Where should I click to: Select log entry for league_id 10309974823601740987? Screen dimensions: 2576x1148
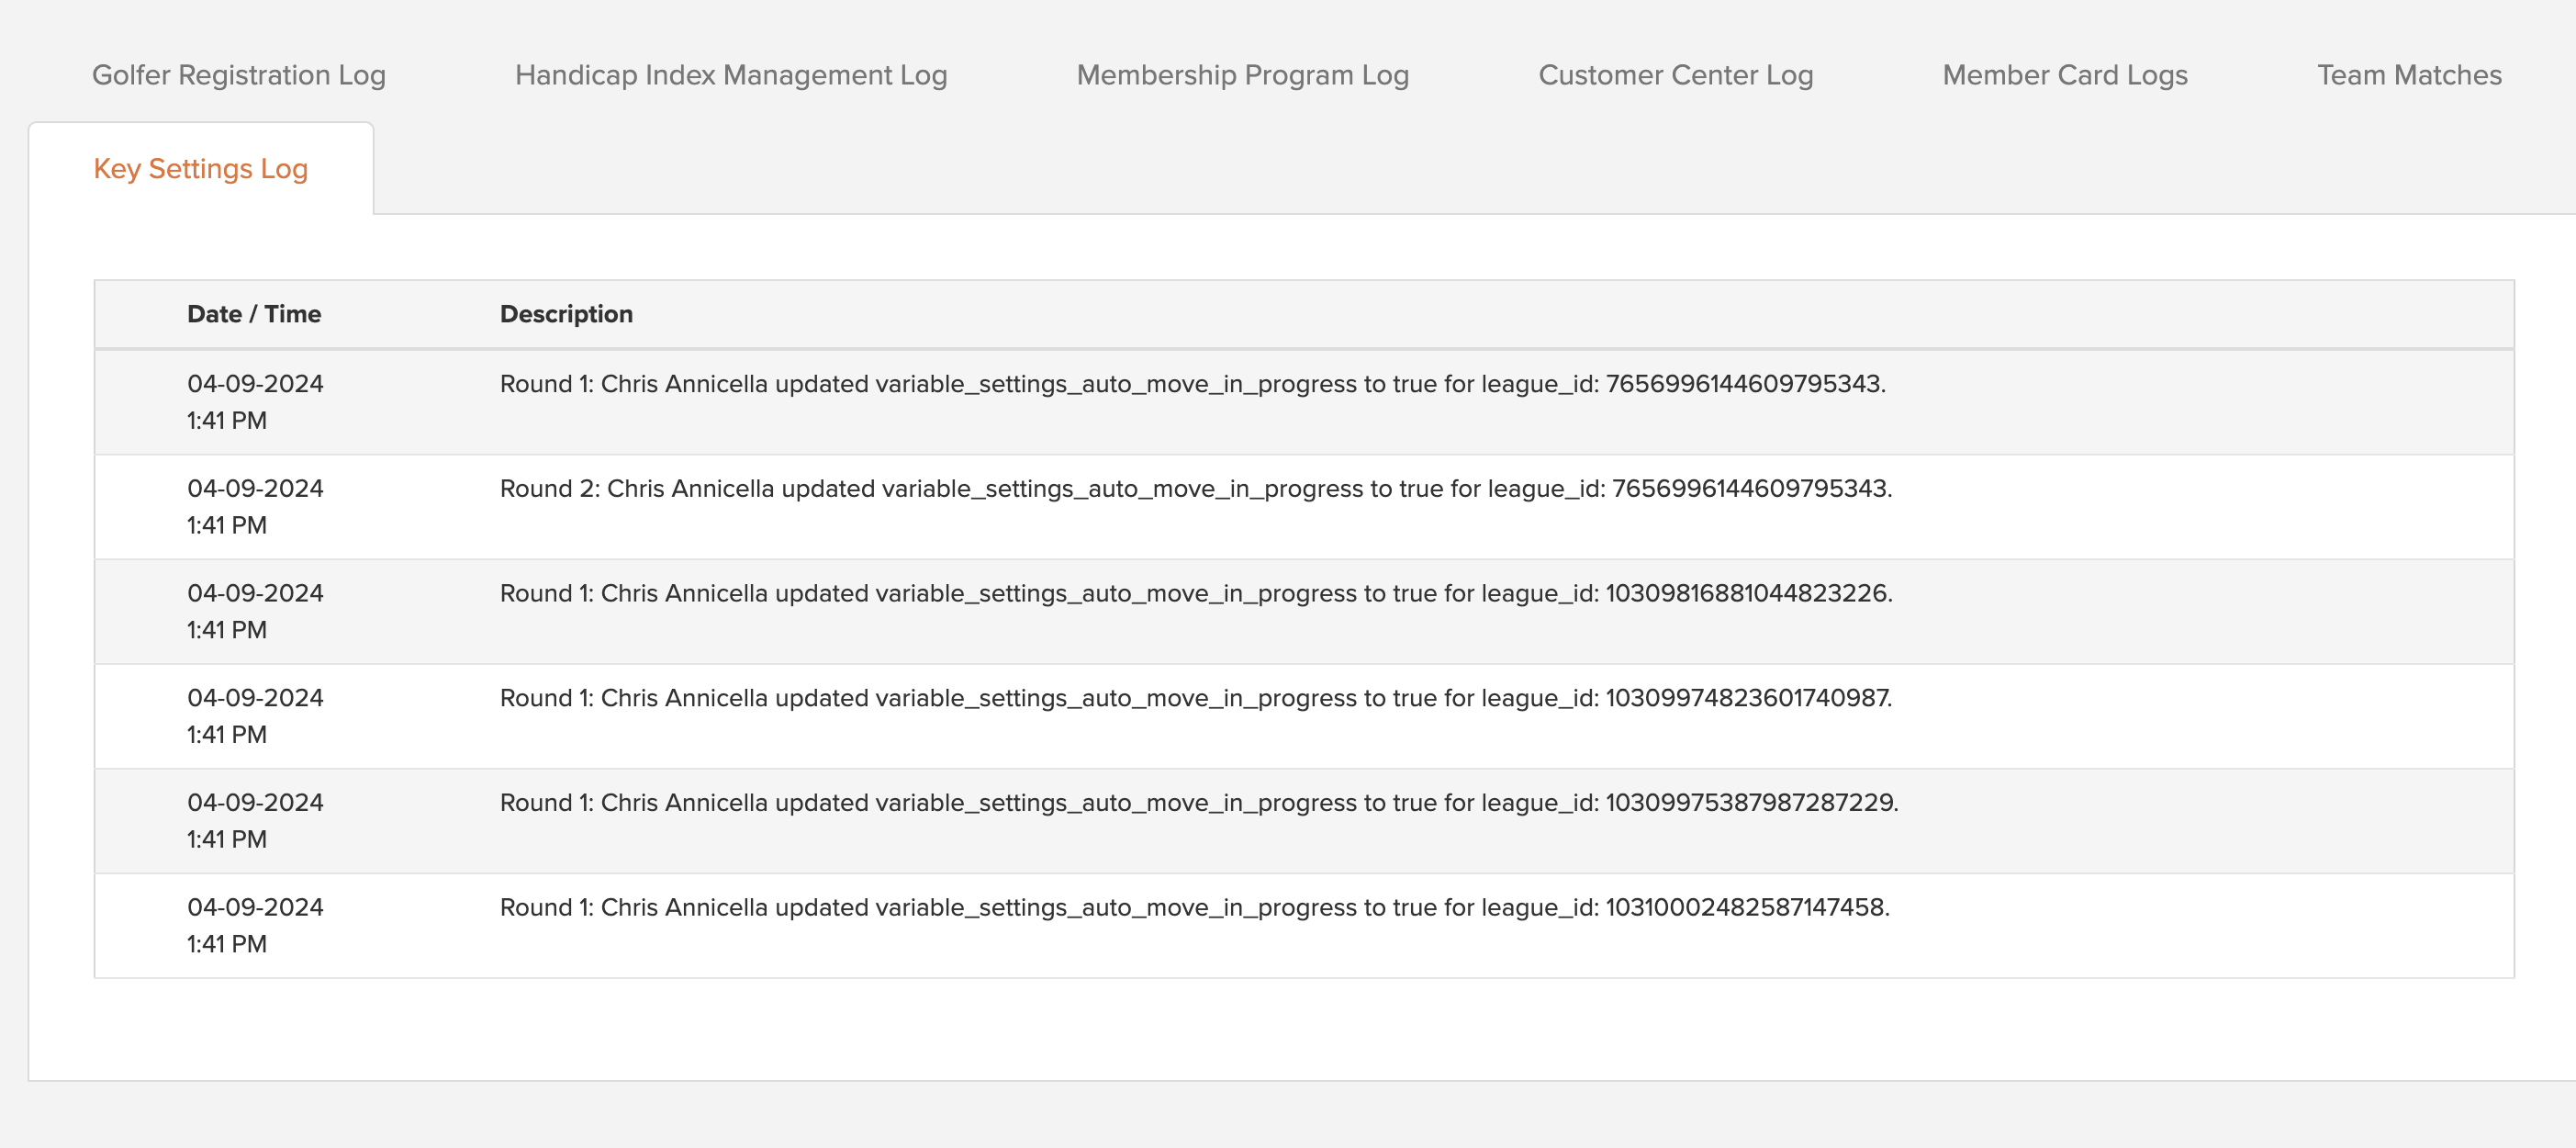(1304, 717)
